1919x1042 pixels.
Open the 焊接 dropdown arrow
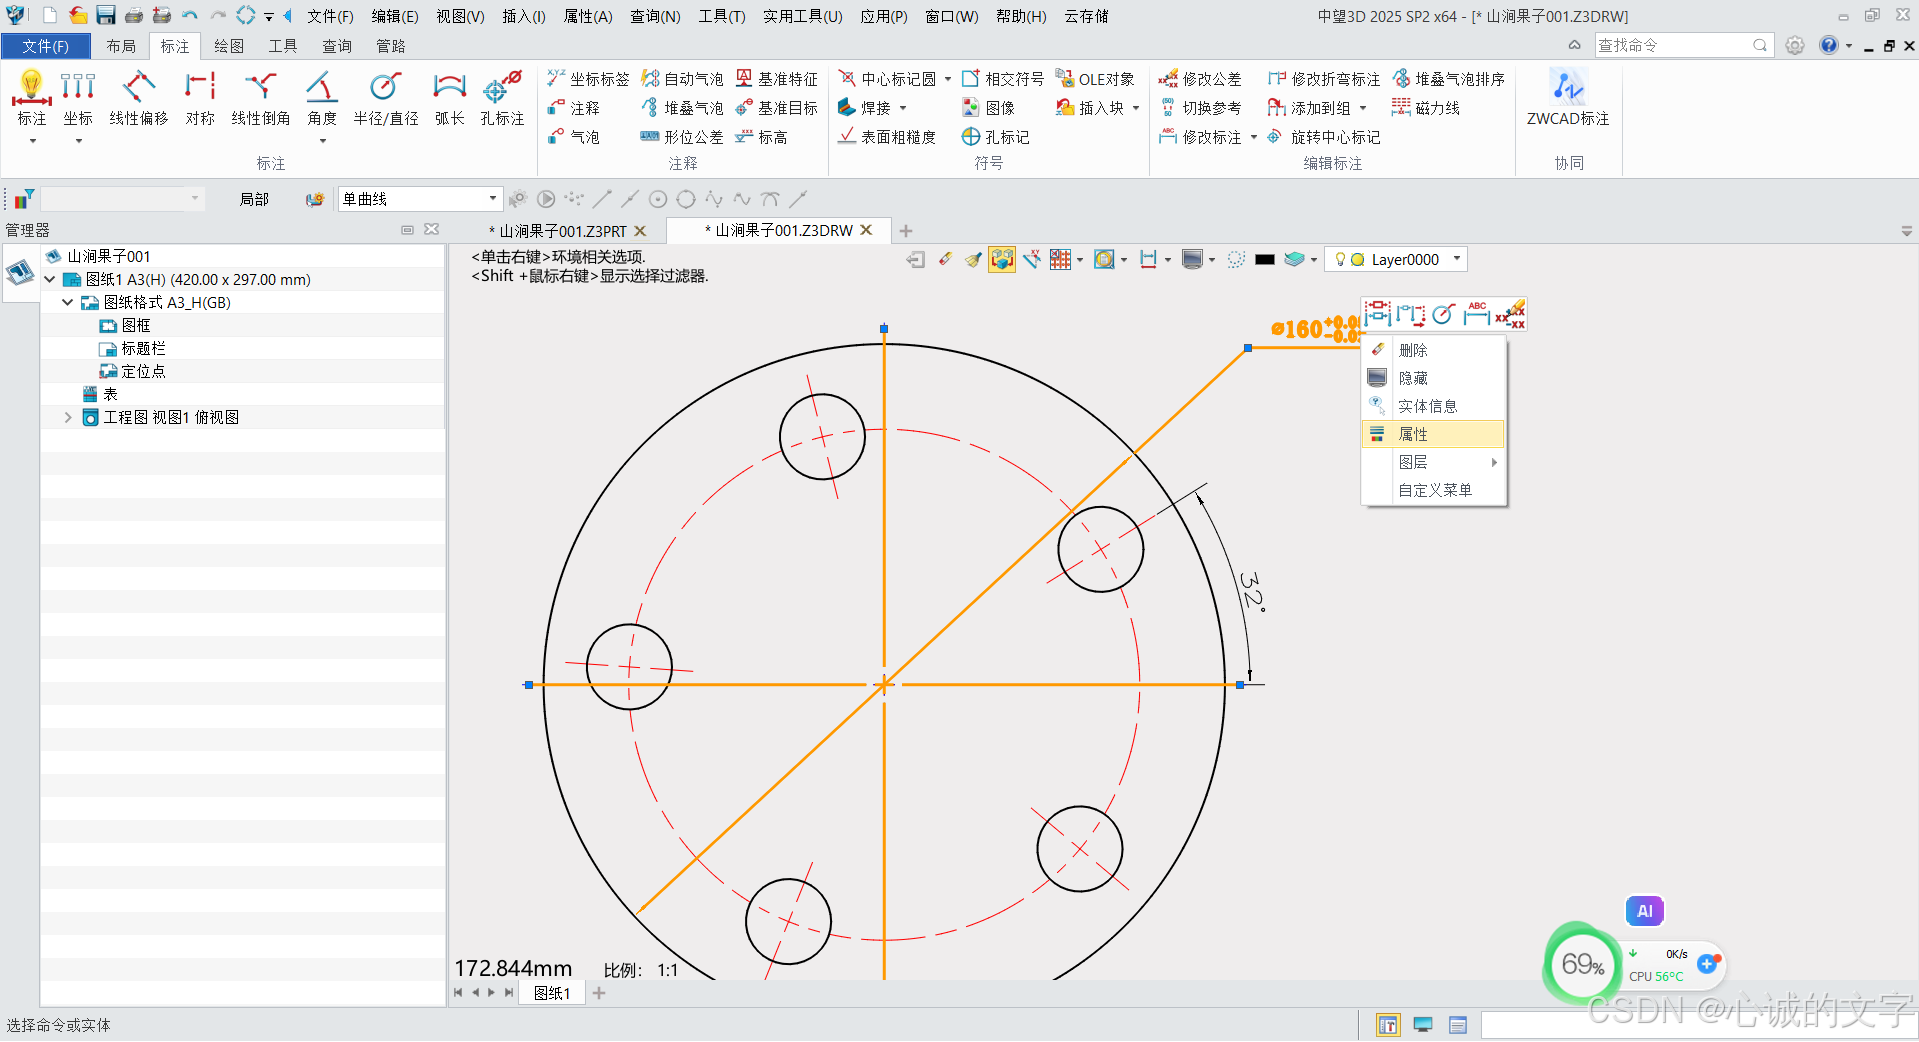(903, 108)
